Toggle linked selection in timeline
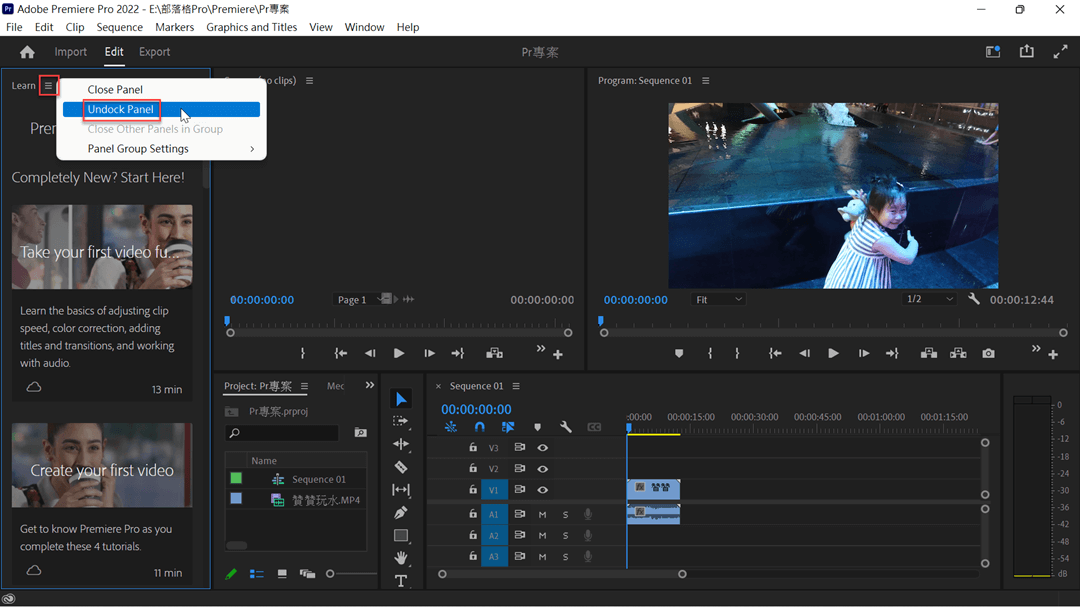This screenshot has width=1080, height=607. click(x=508, y=427)
